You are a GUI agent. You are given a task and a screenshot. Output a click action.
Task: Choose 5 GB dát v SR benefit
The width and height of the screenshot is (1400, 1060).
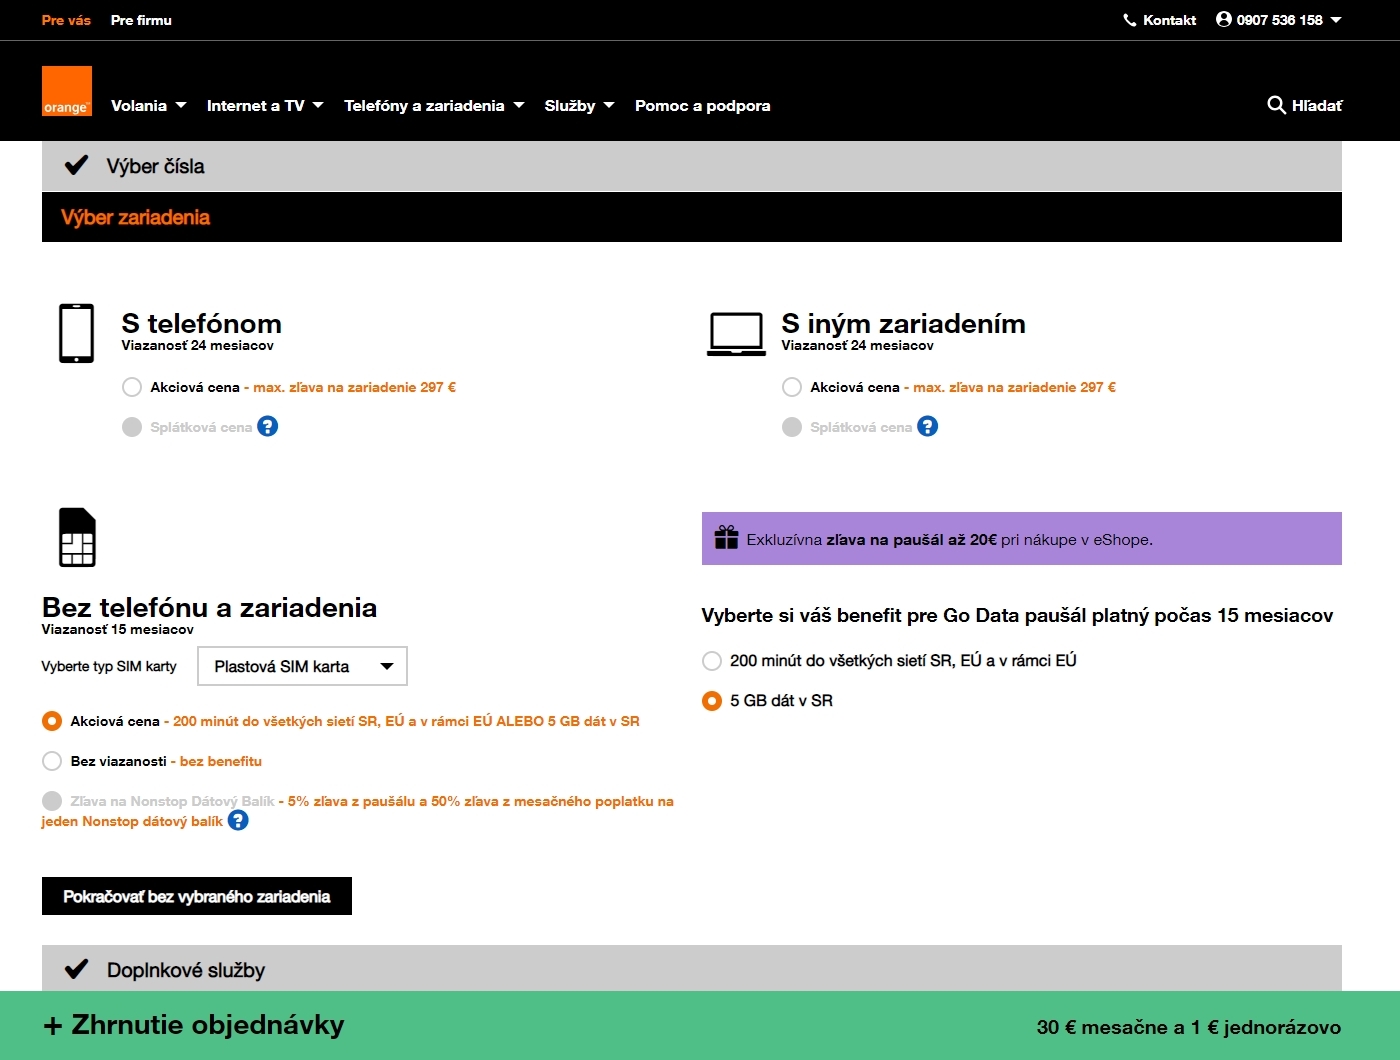712,701
